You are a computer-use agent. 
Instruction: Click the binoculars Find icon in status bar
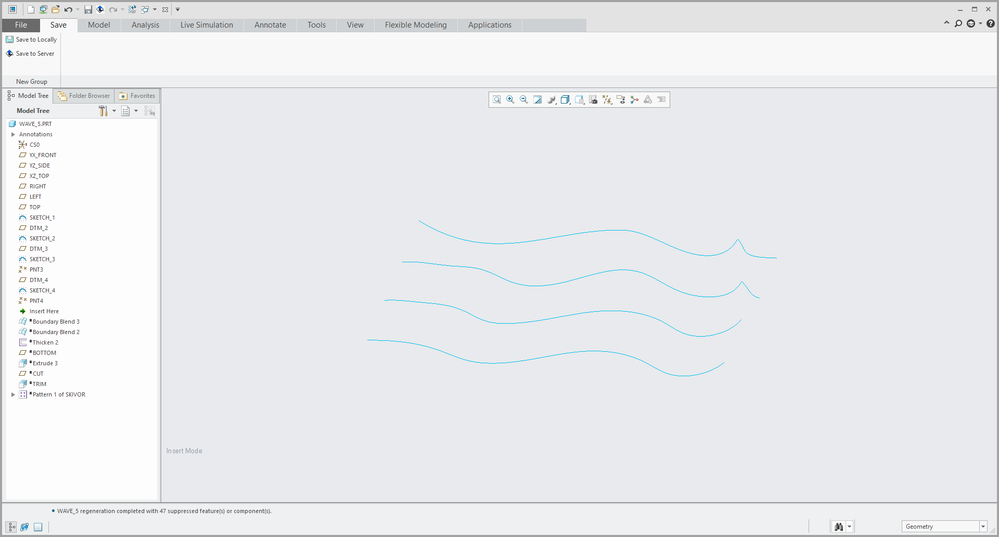838,527
